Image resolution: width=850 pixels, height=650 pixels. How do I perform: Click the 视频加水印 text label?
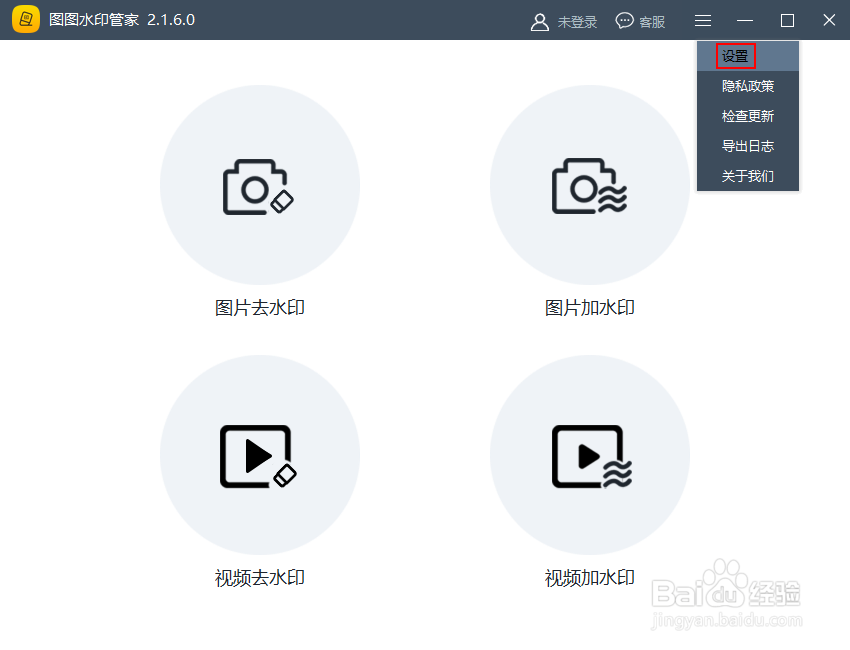[x=590, y=577]
